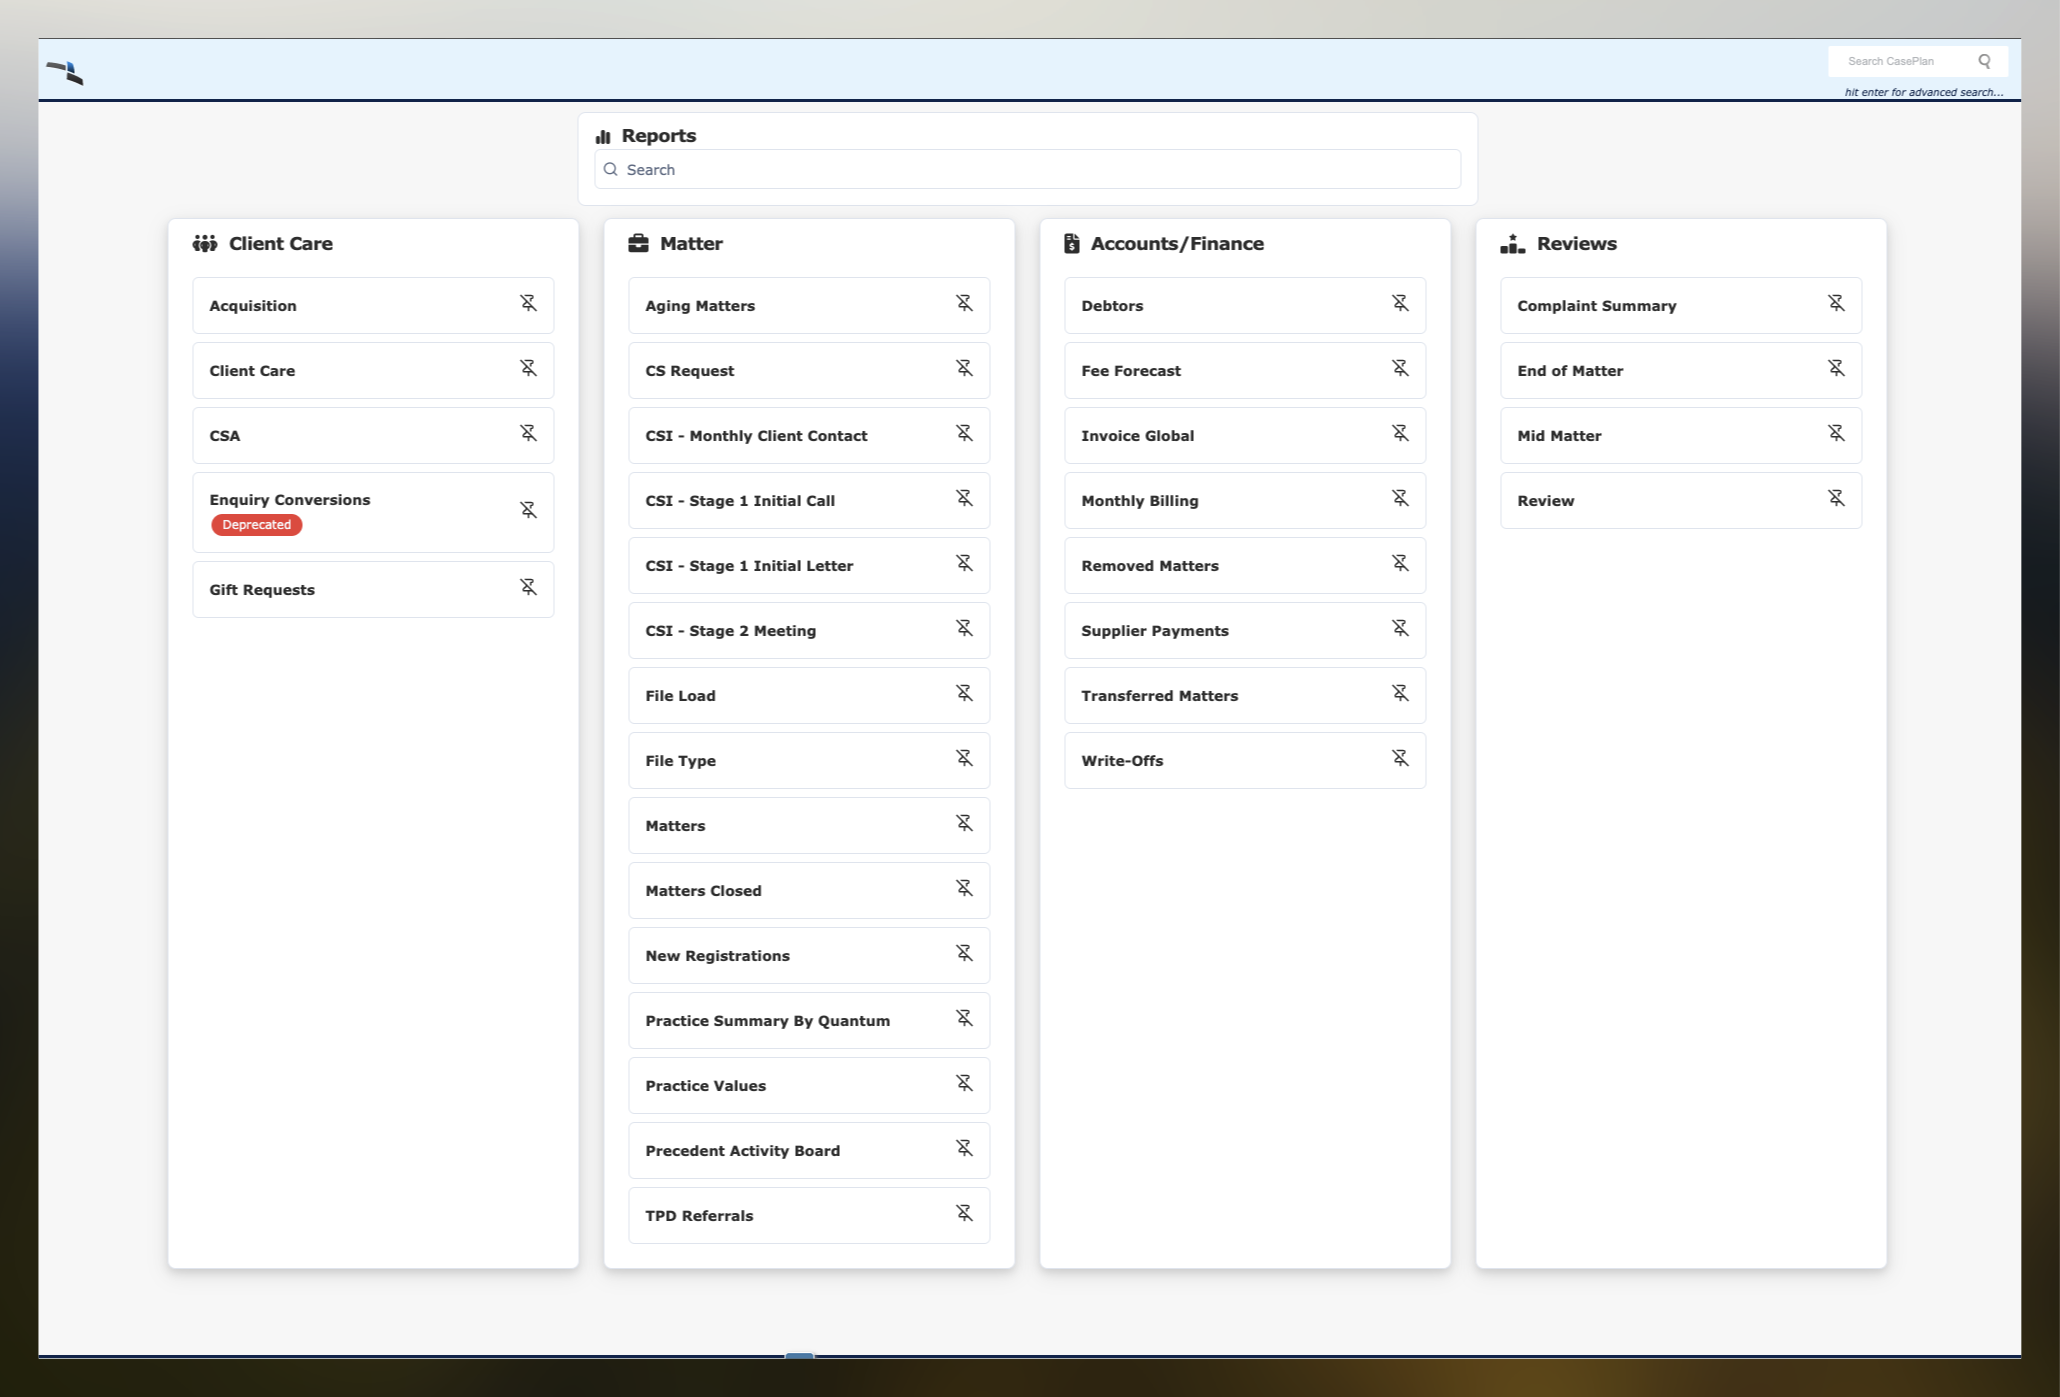Click the pin icon next to Fee Forecast
This screenshot has height=1397, width=2060.
(x=1400, y=368)
